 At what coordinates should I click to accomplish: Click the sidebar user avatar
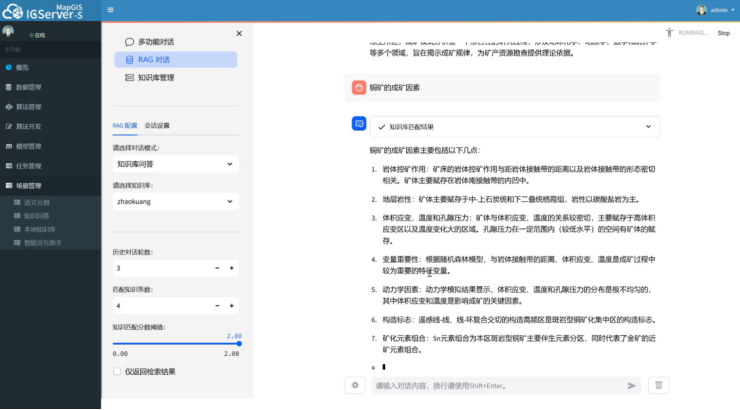pyautogui.click(x=8, y=31)
